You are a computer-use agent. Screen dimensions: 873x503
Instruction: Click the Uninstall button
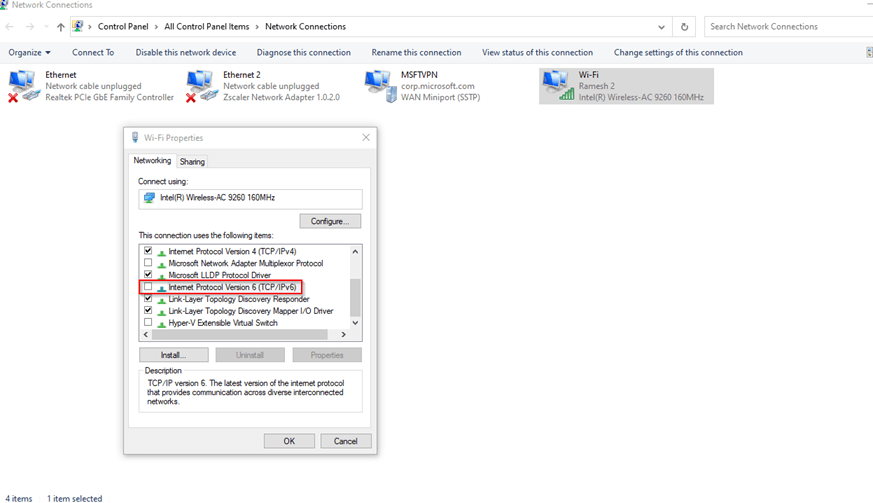[250, 355]
